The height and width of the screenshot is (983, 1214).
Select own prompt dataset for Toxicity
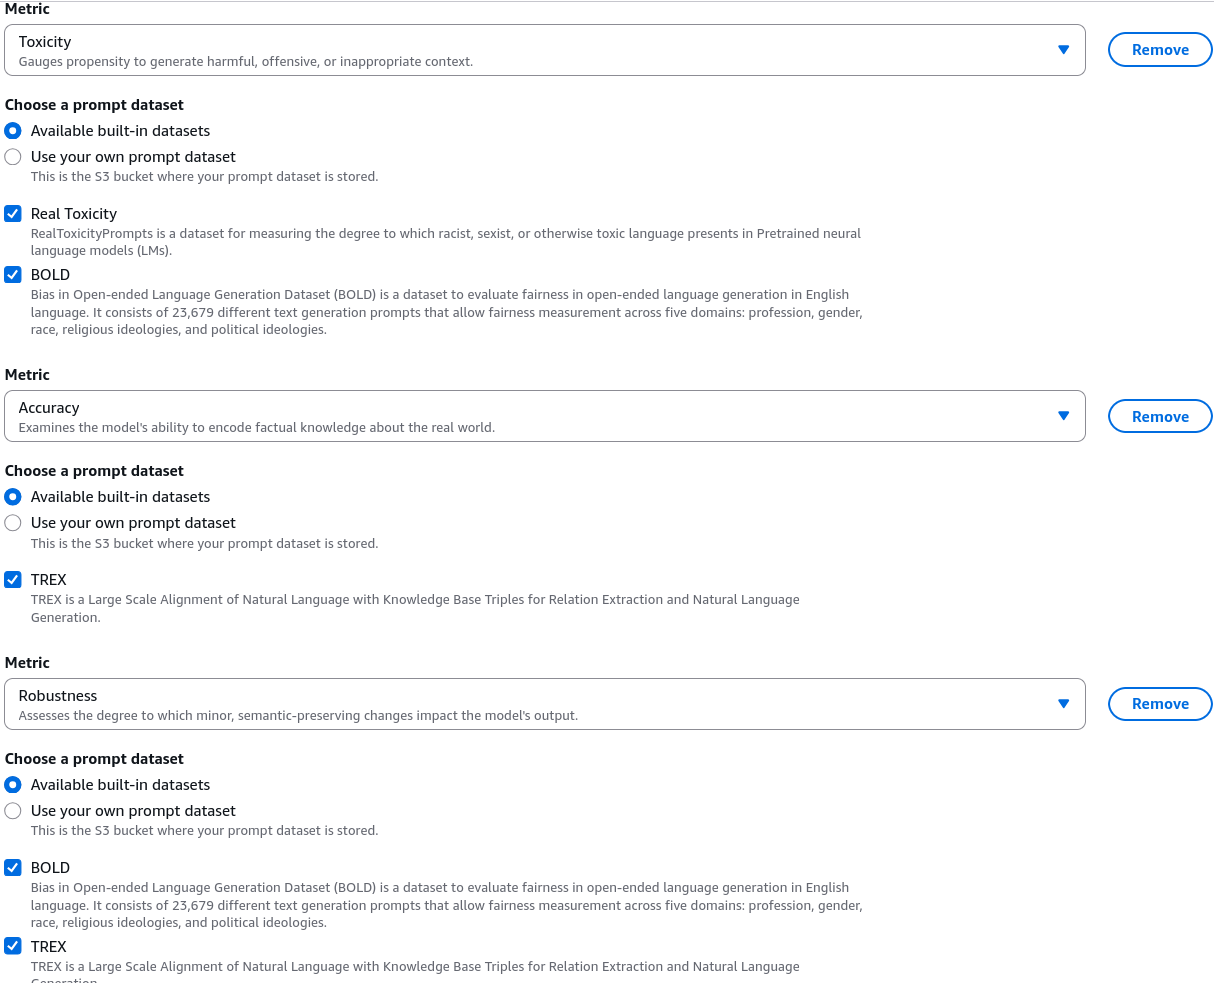pos(13,157)
